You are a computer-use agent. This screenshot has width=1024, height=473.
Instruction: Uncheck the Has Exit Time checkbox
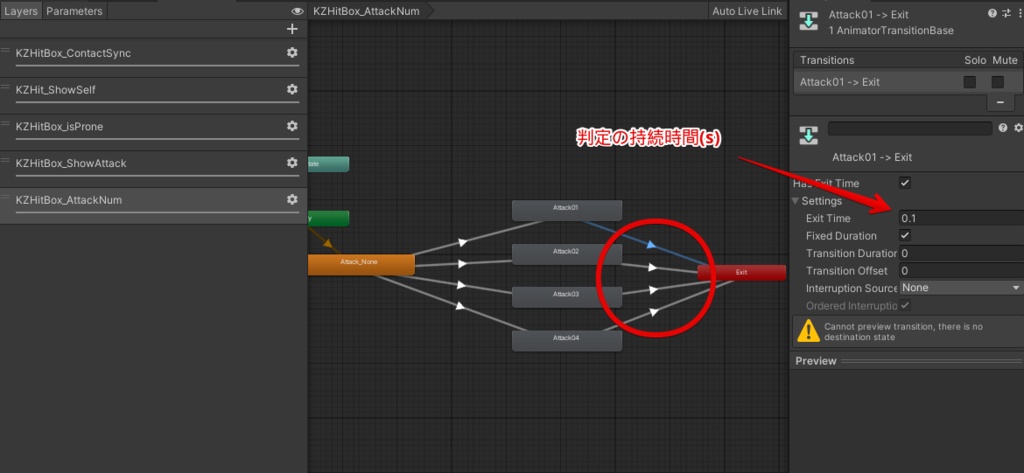[x=904, y=183]
